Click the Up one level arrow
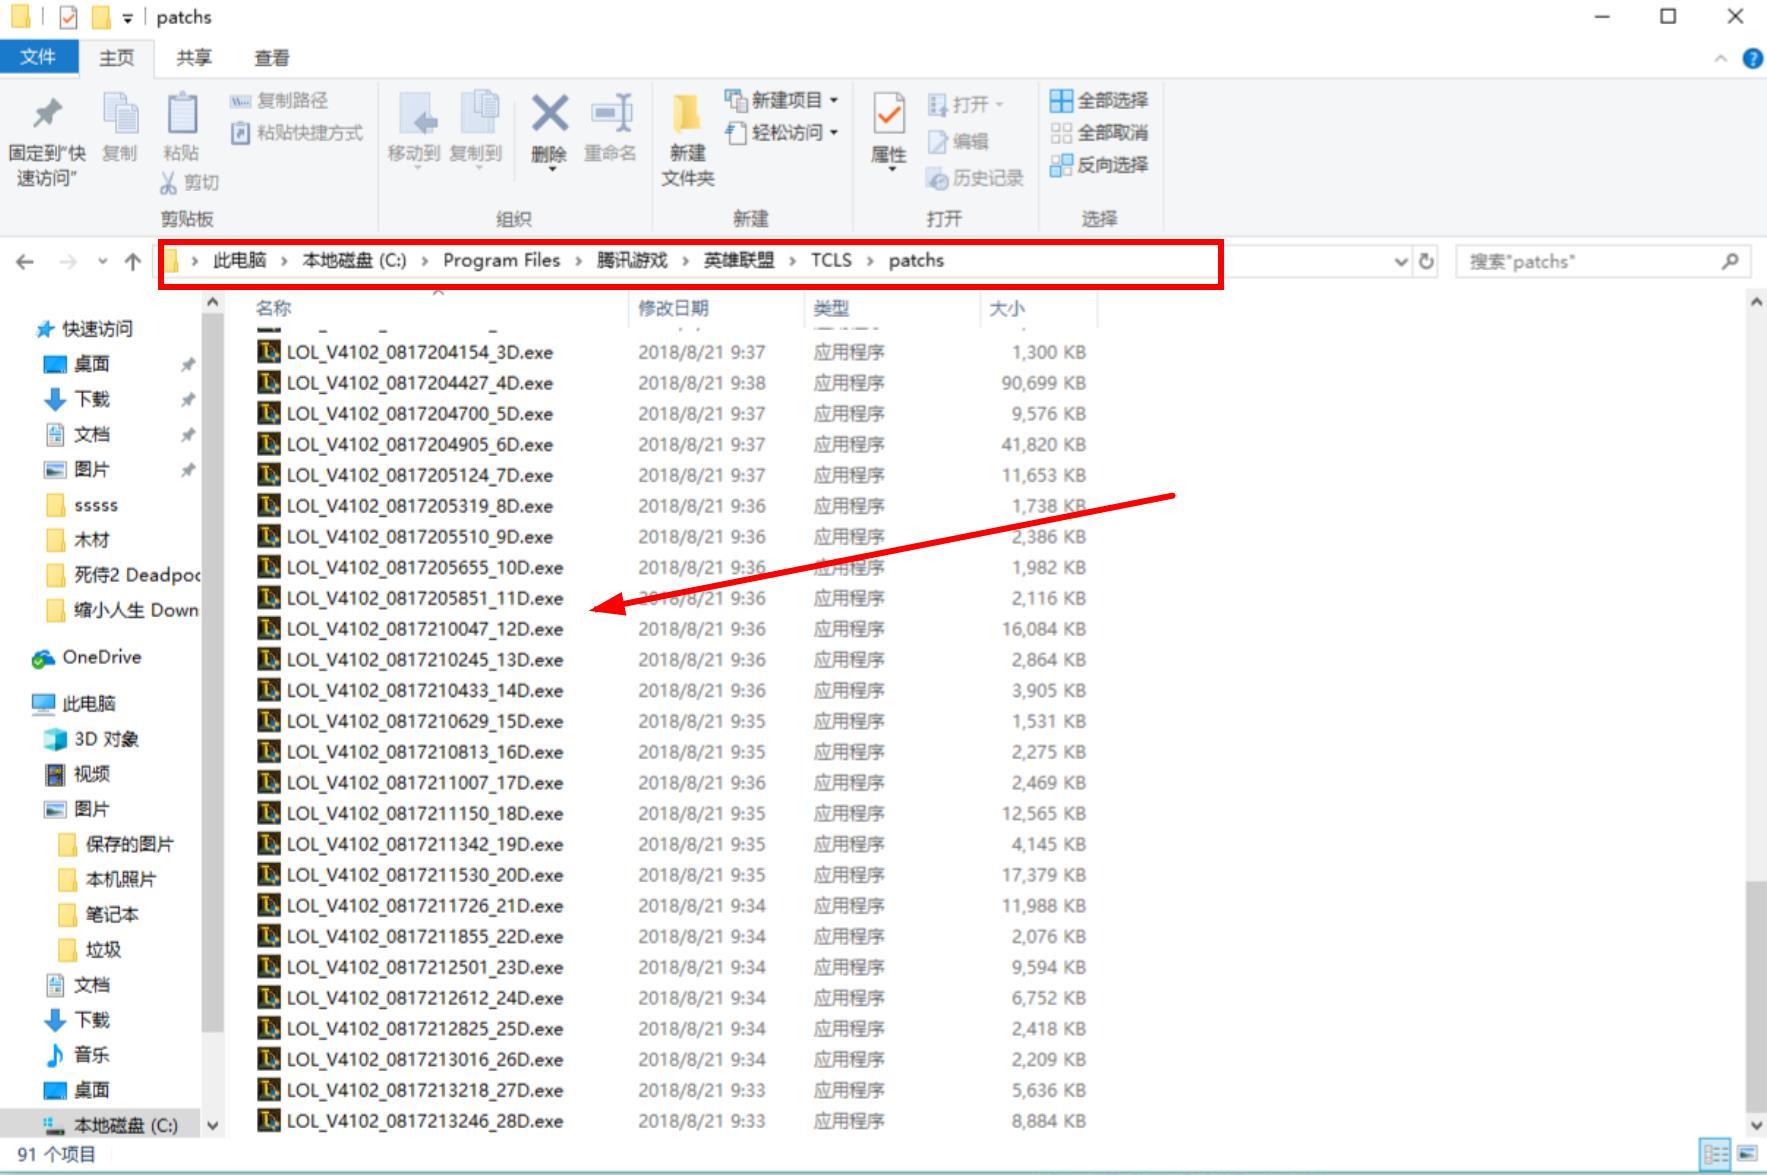This screenshot has width=1767, height=1175. 132,261
